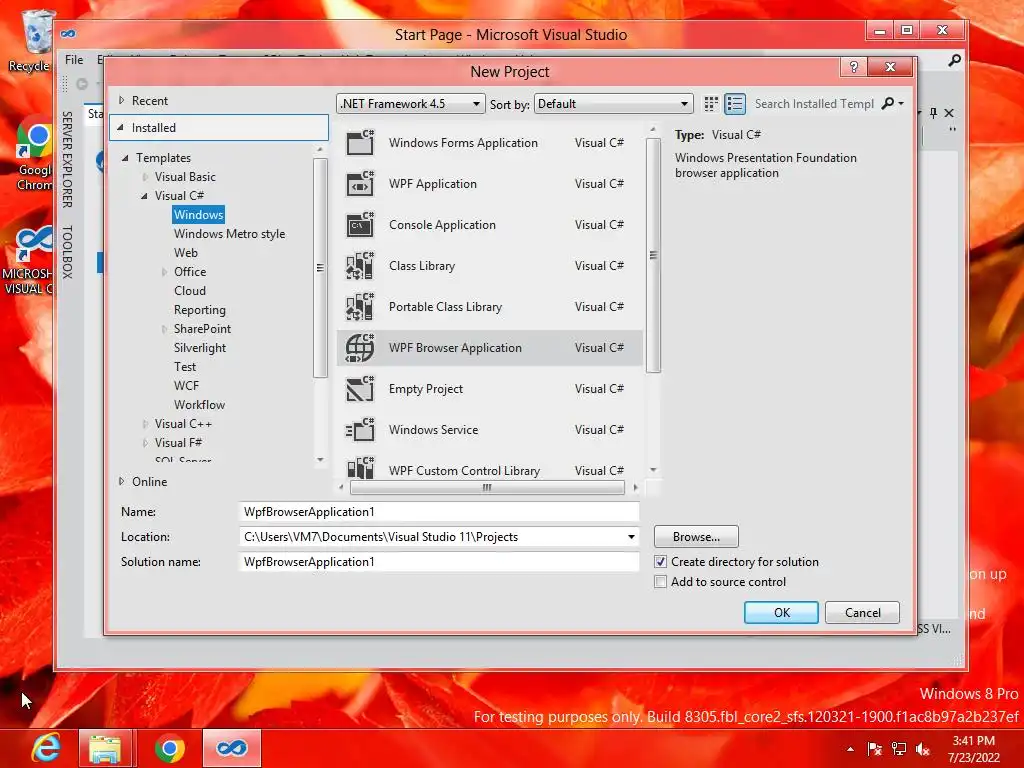Select the Class Library template icon
The image size is (1024, 768).
point(360,266)
